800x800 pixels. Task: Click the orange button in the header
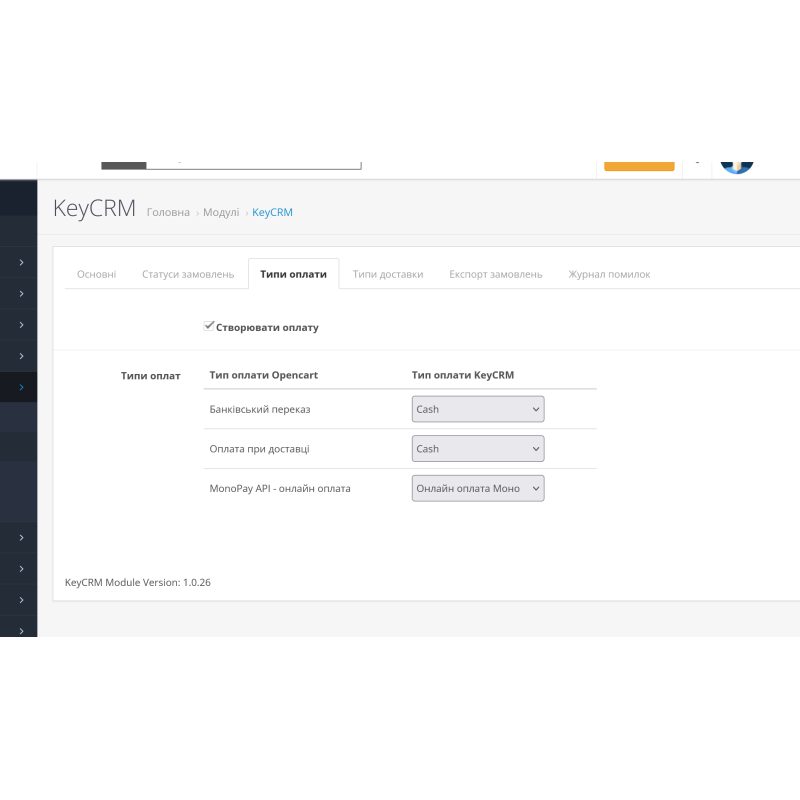coord(639,163)
